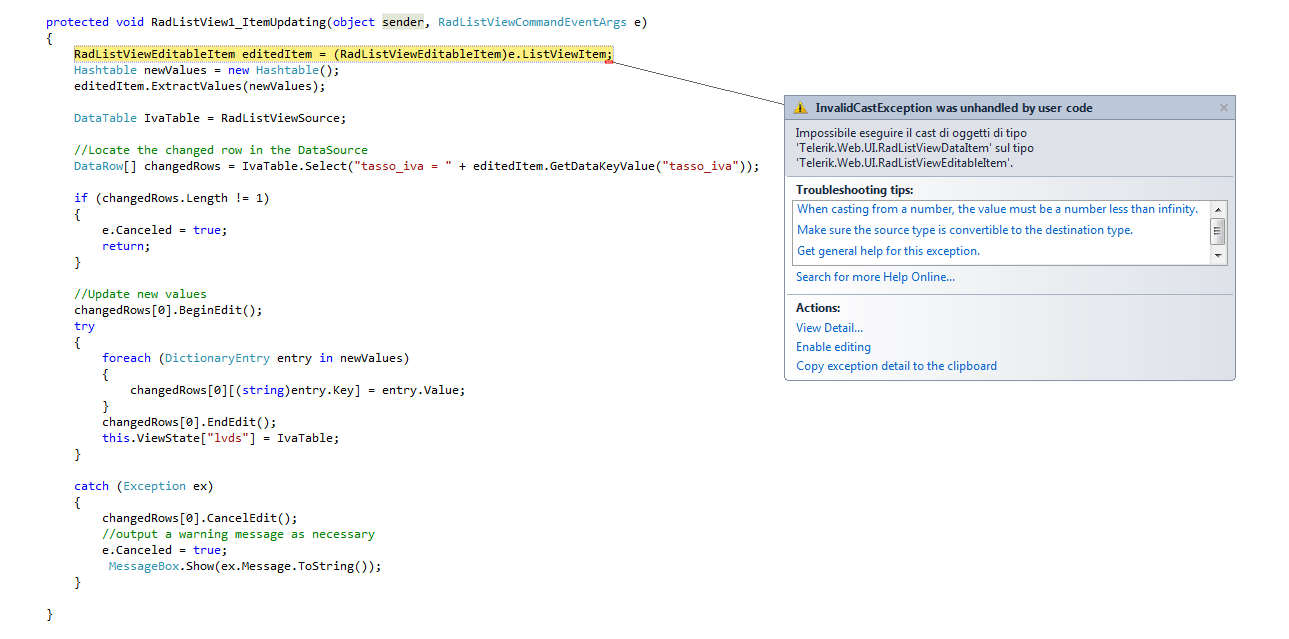Click the Enable editing action
This screenshot has height=639, width=1289.
click(x=833, y=347)
